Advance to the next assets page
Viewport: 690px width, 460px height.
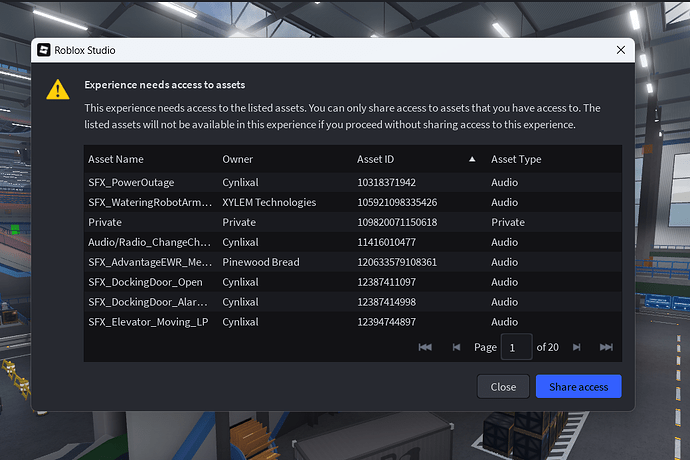click(576, 347)
